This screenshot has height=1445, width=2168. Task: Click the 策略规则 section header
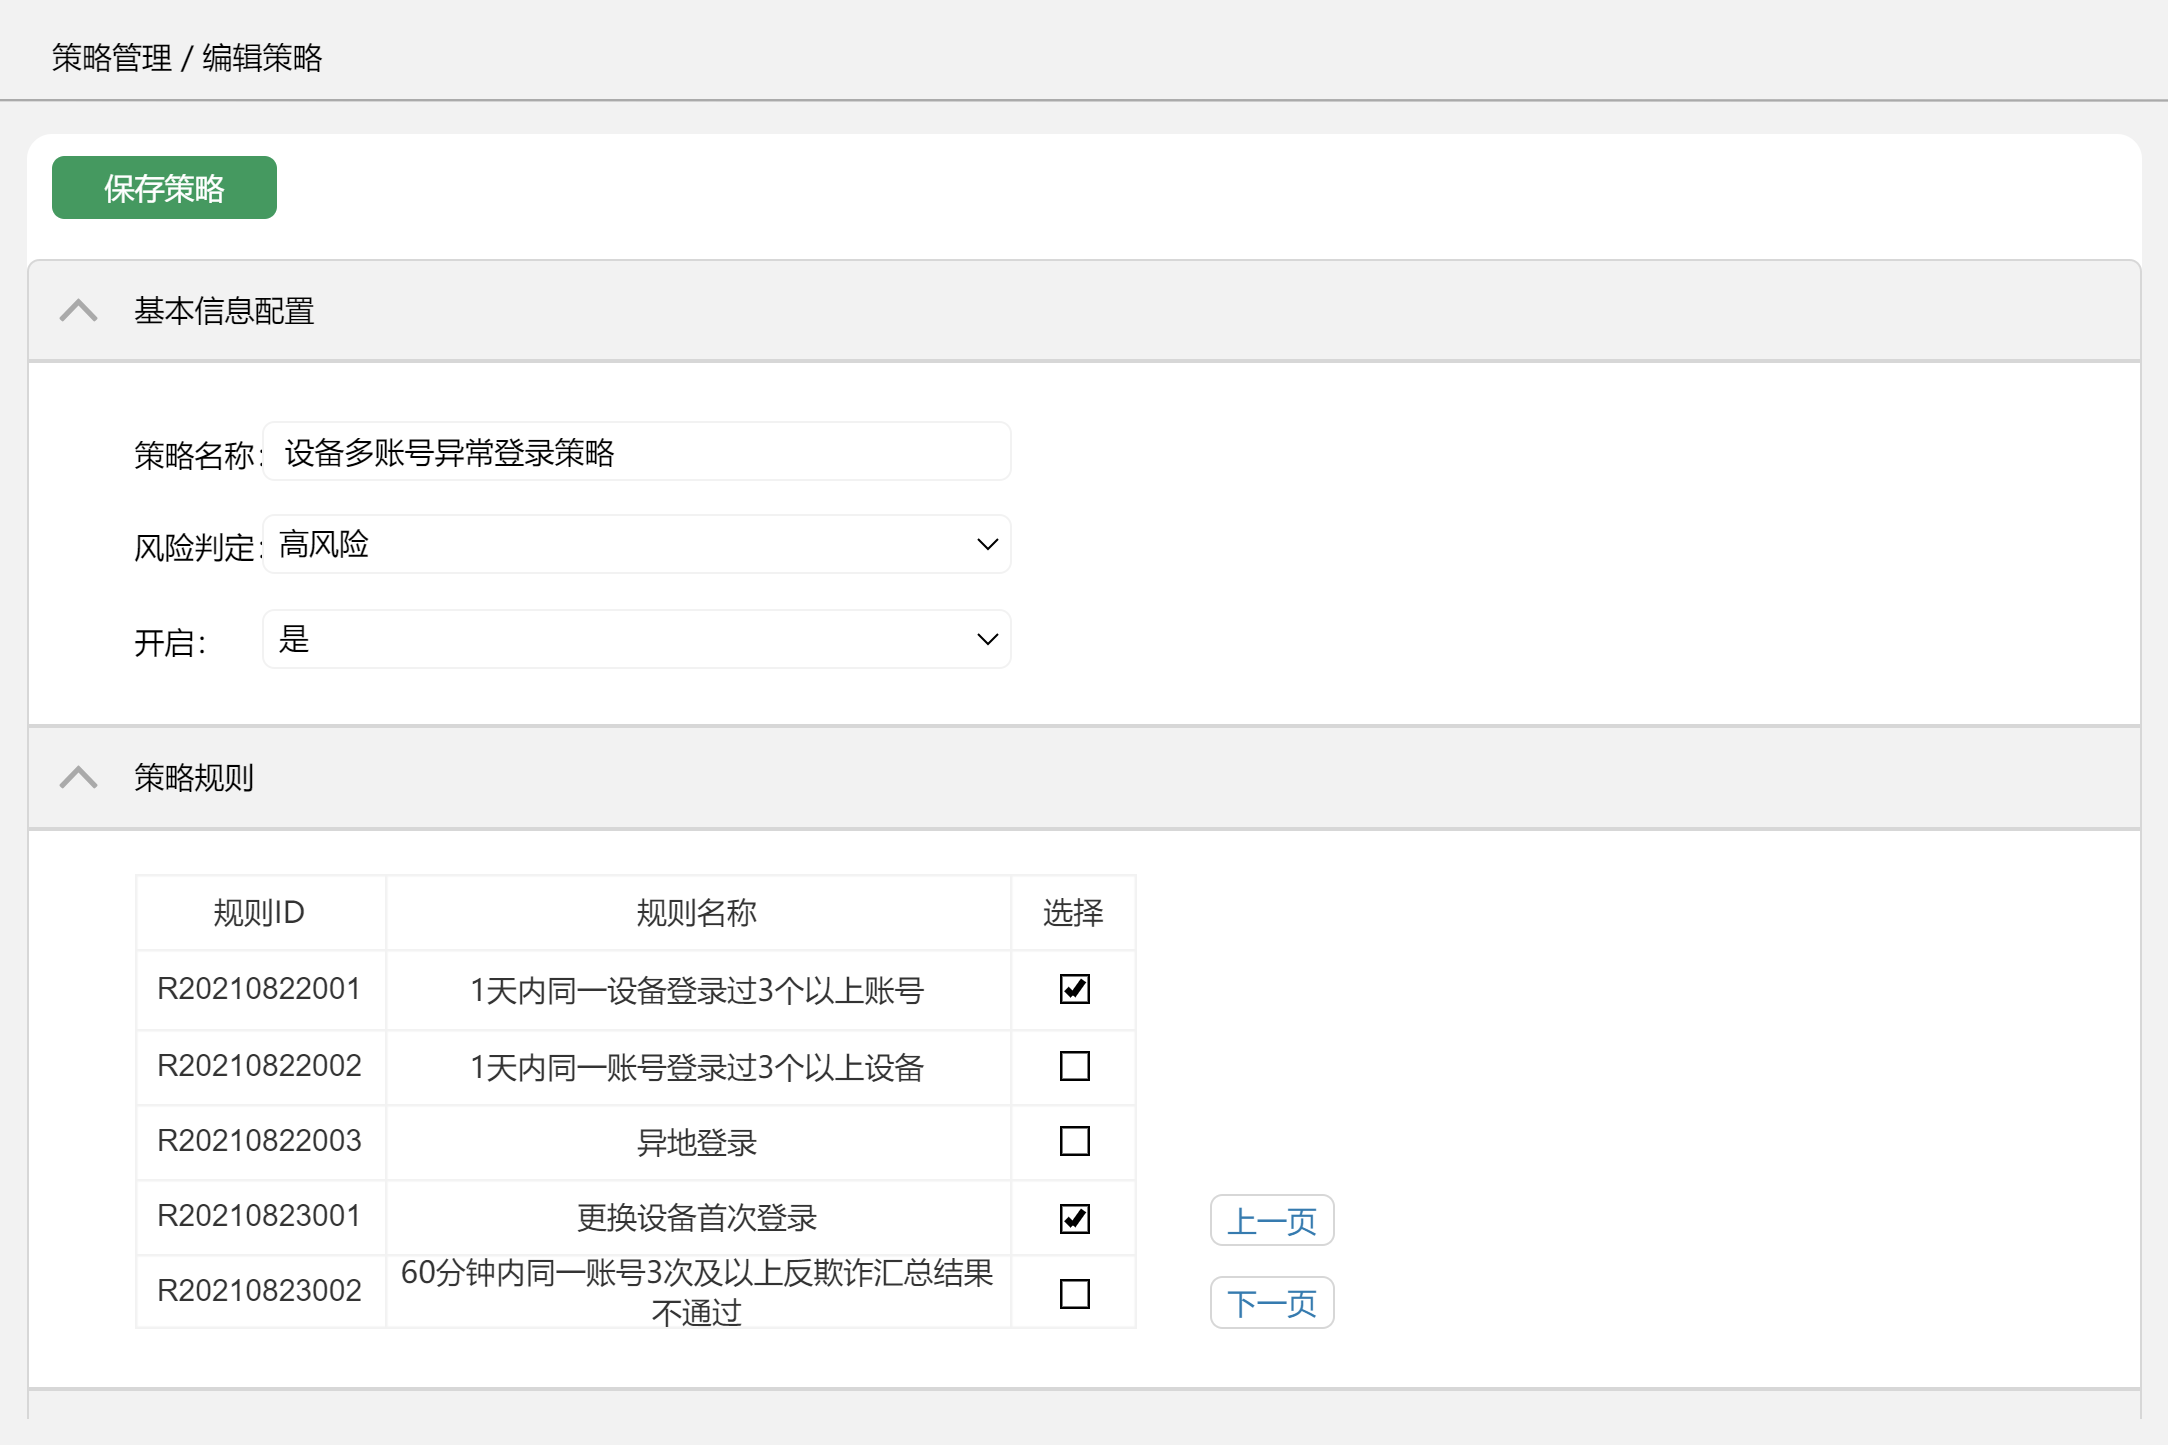coord(1084,778)
